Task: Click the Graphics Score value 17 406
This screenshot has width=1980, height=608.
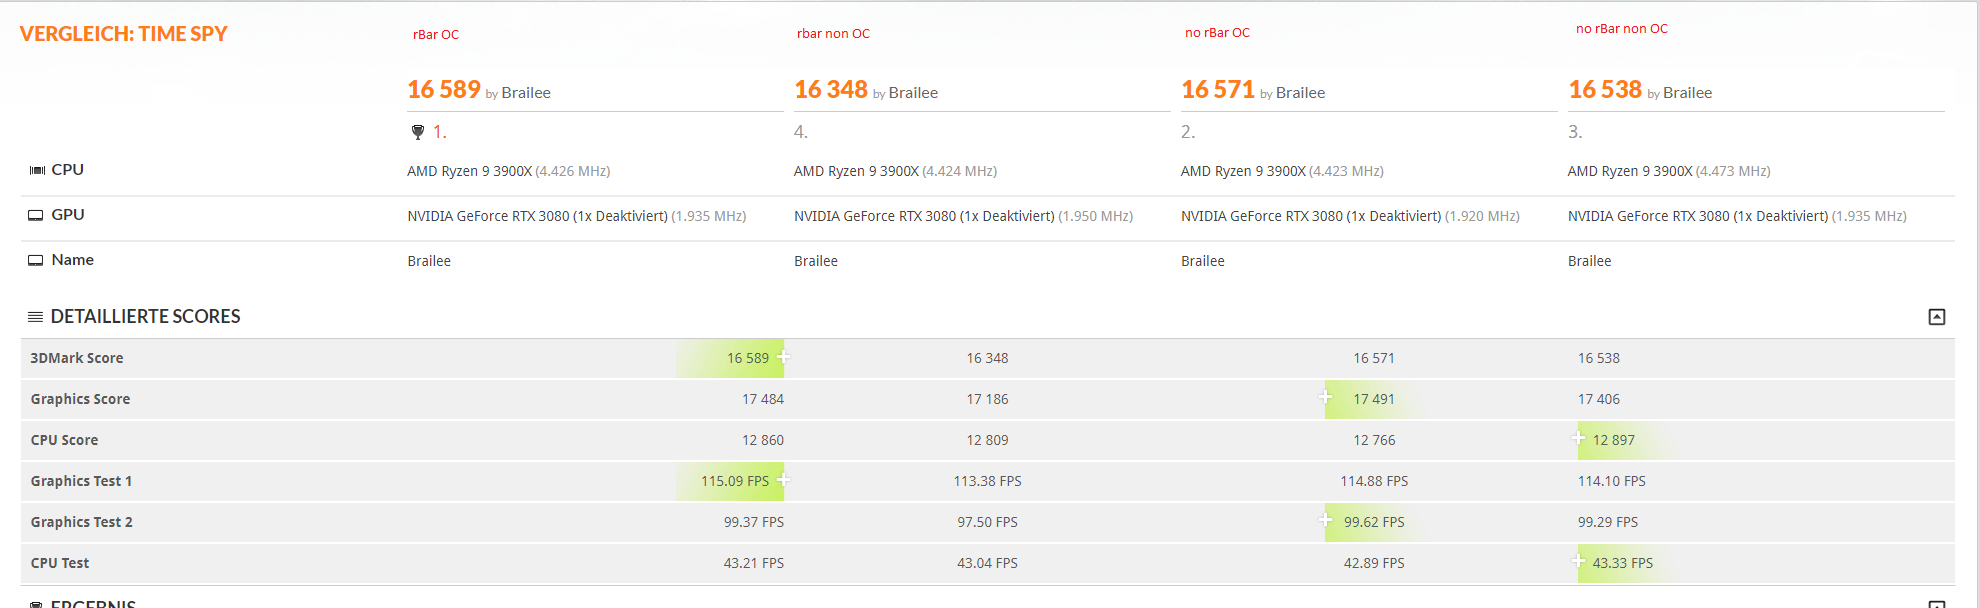Action: click(x=1599, y=399)
